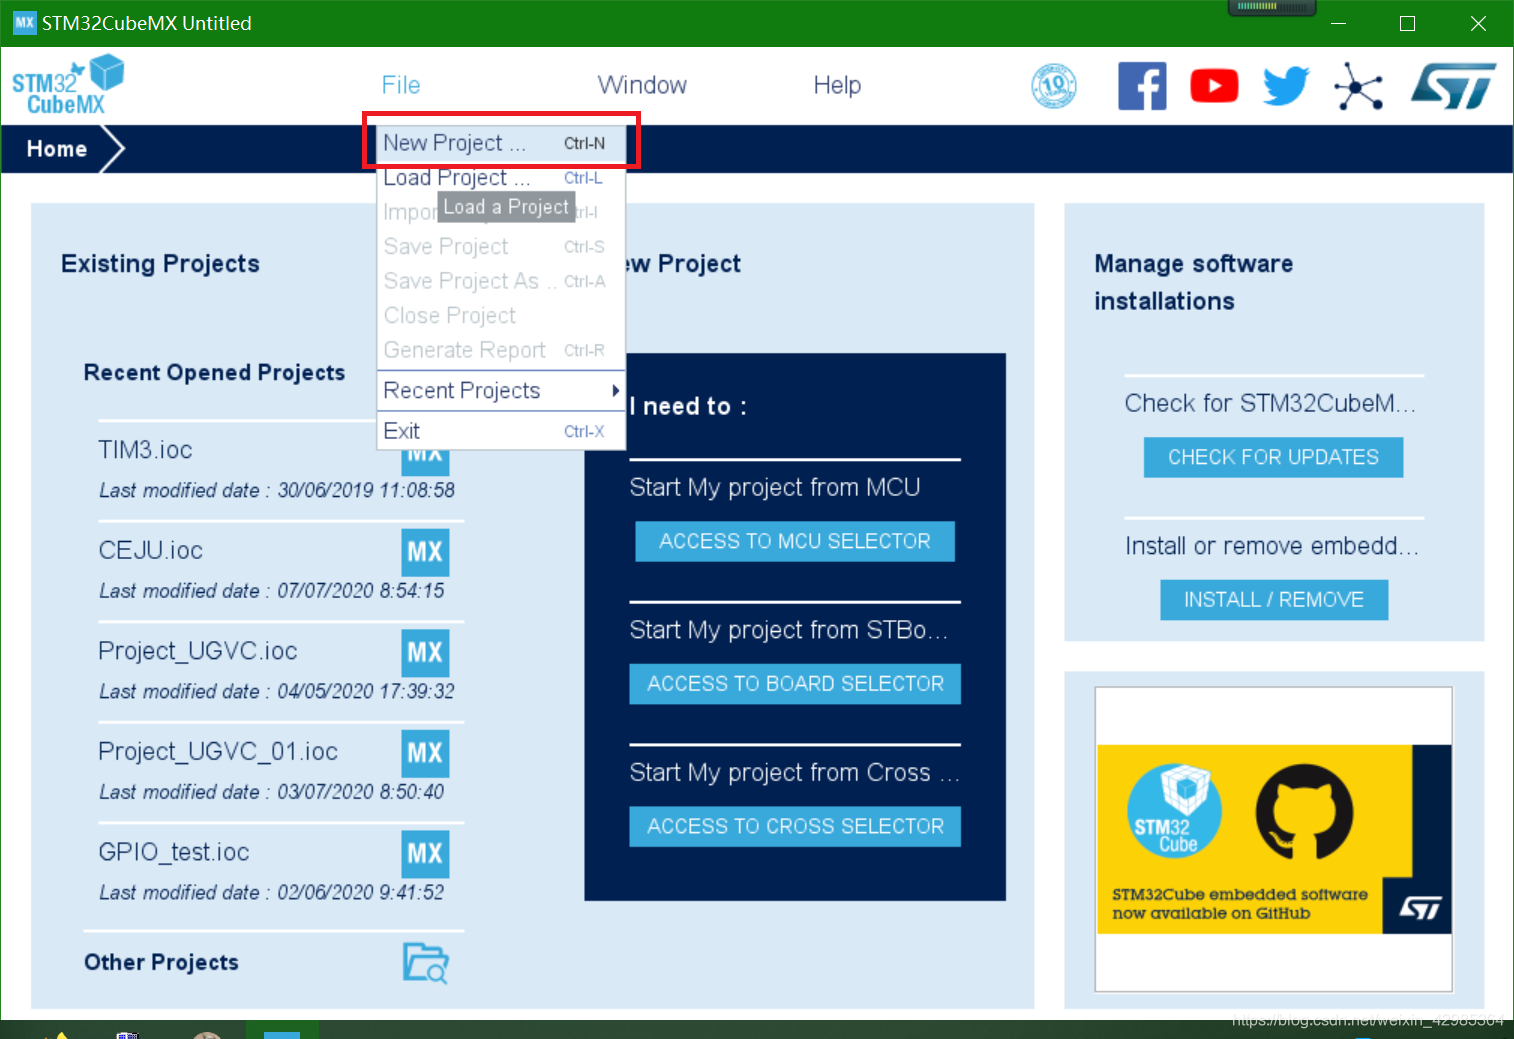Open recent project Project_UGVC_01.ioc
Viewport: 1514px width, 1039px height.
coord(218,752)
